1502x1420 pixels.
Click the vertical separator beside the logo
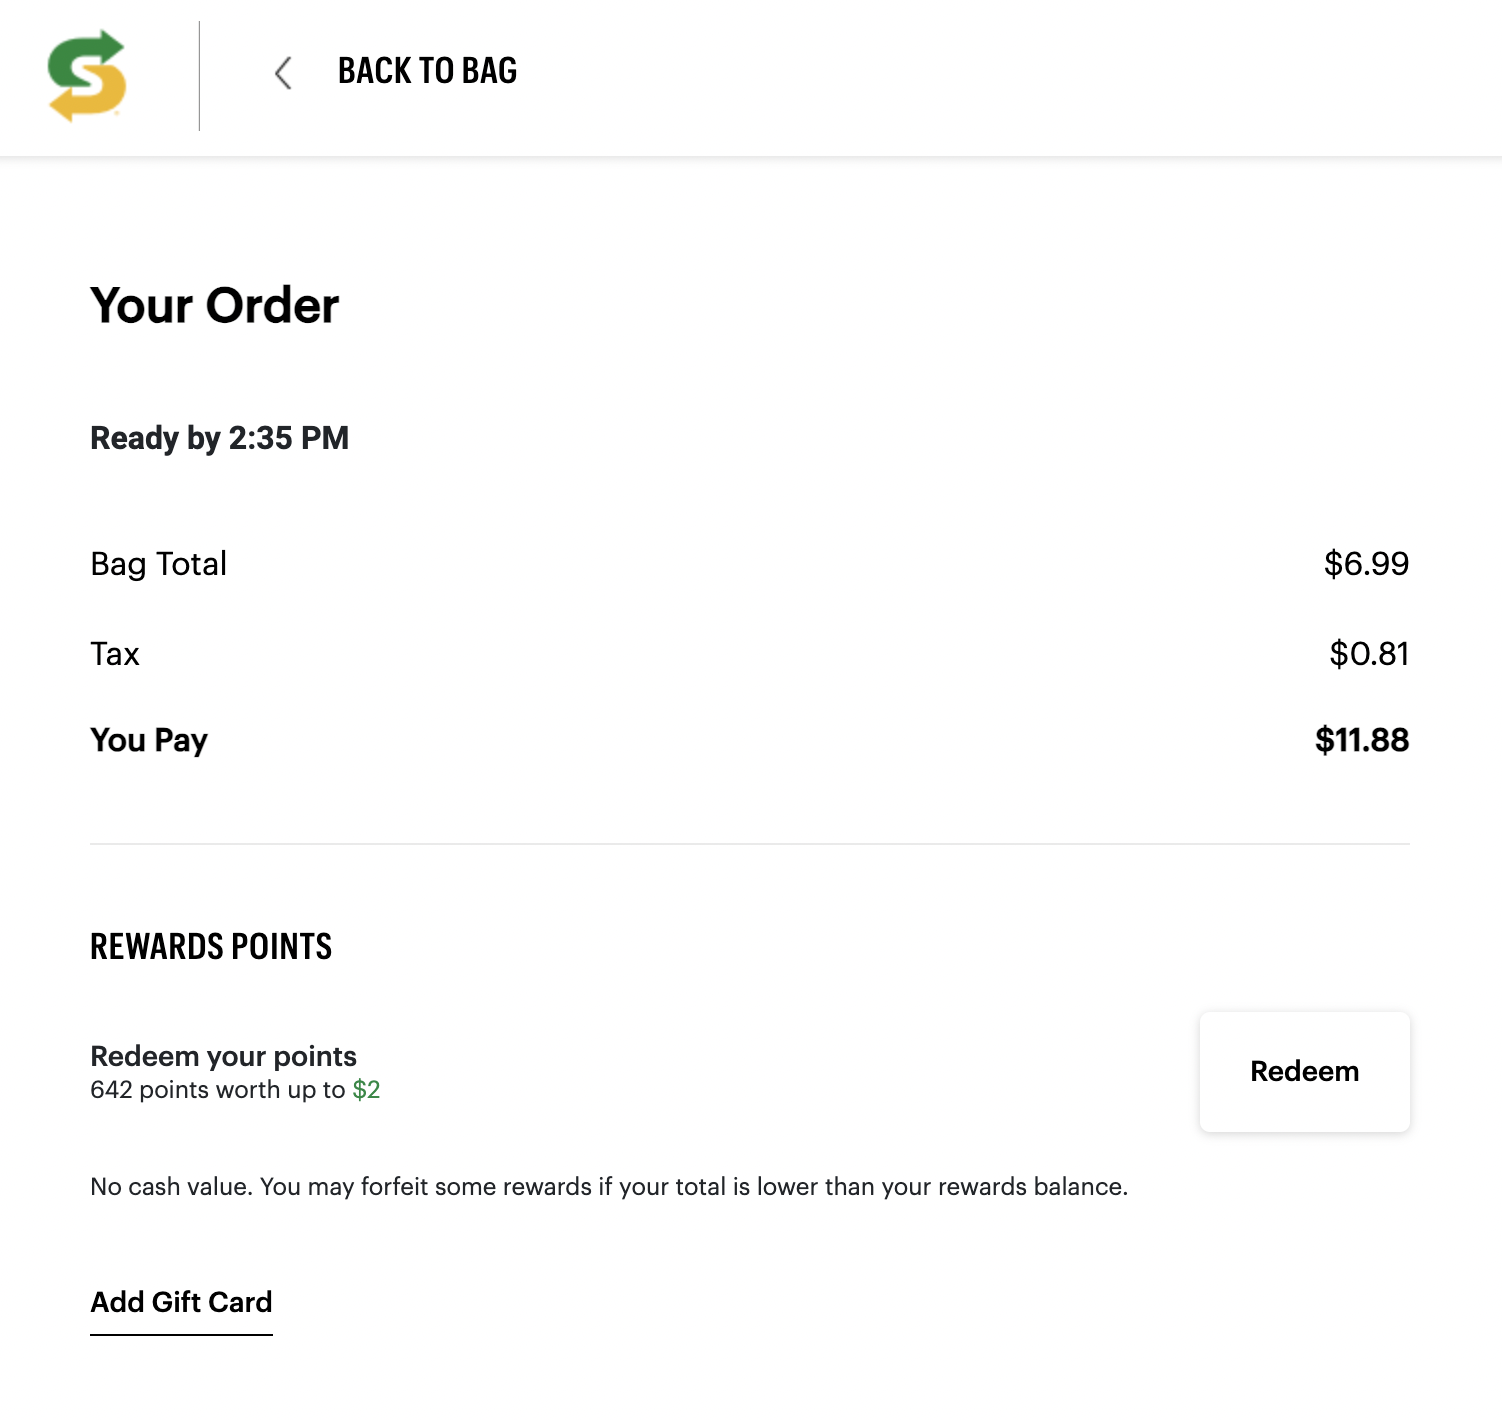pos(199,76)
